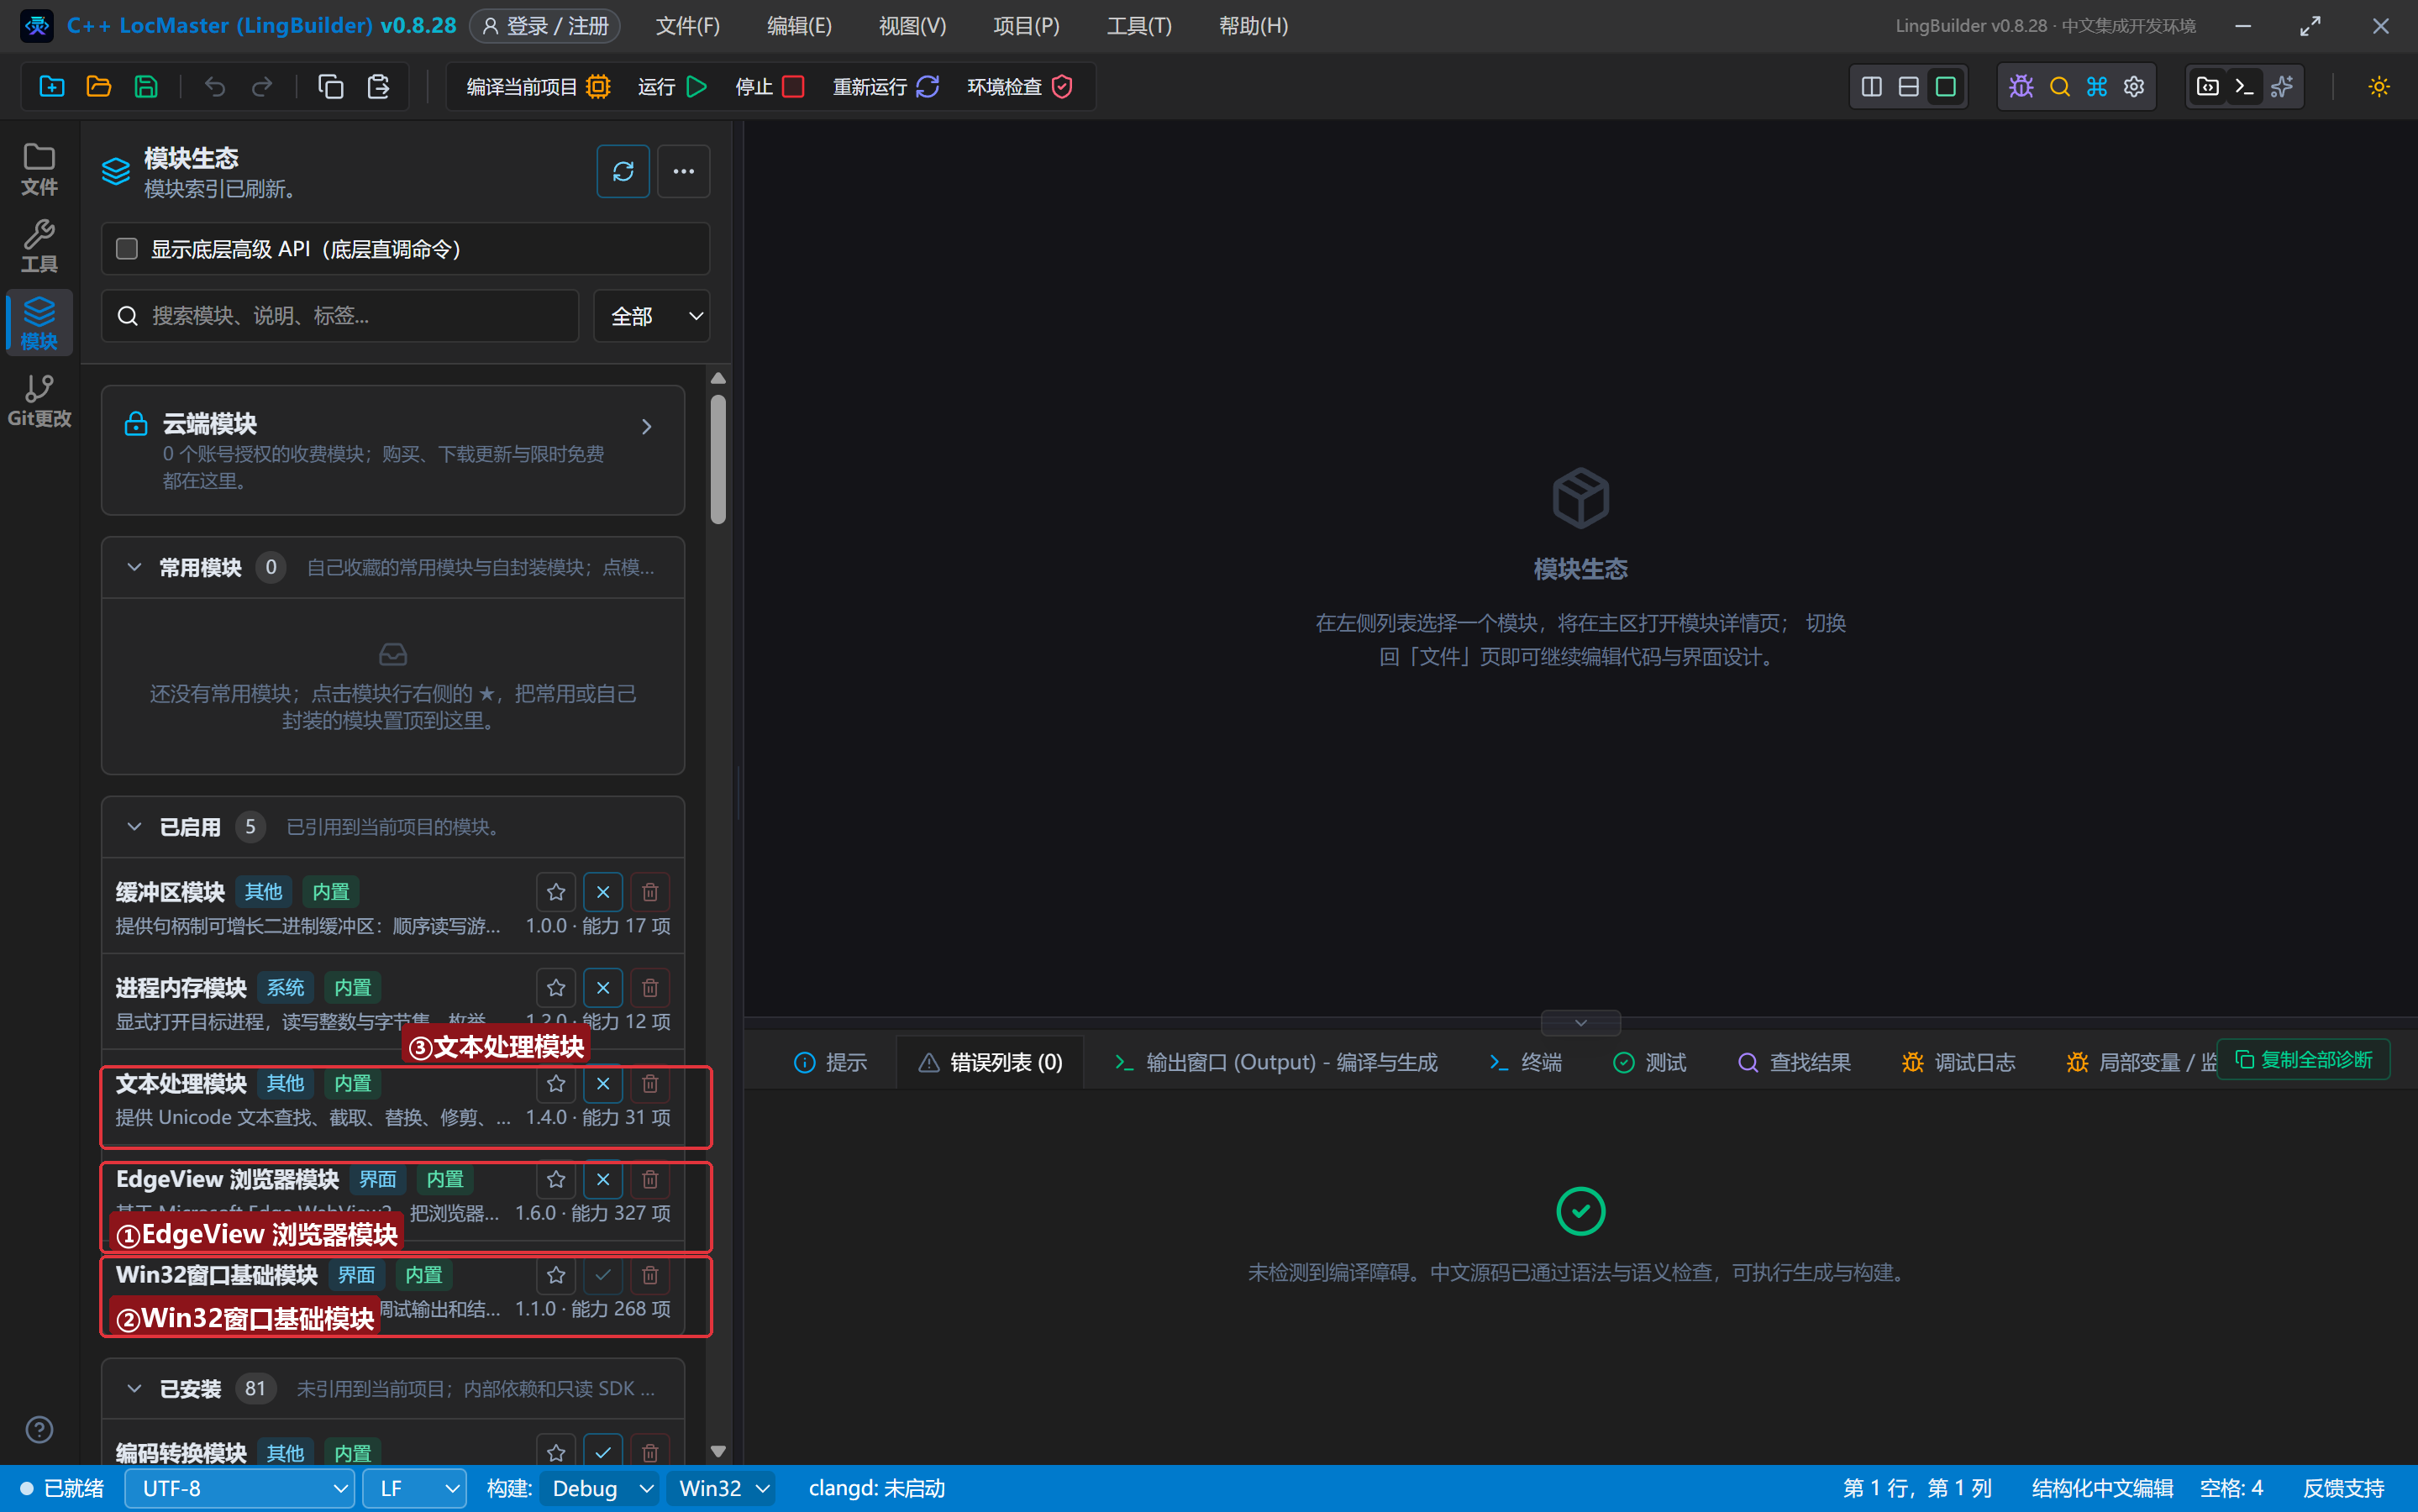Open the debug bug icon in top-right toolbar
Viewport: 2418px width, 1512px height.
coord(2021,87)
